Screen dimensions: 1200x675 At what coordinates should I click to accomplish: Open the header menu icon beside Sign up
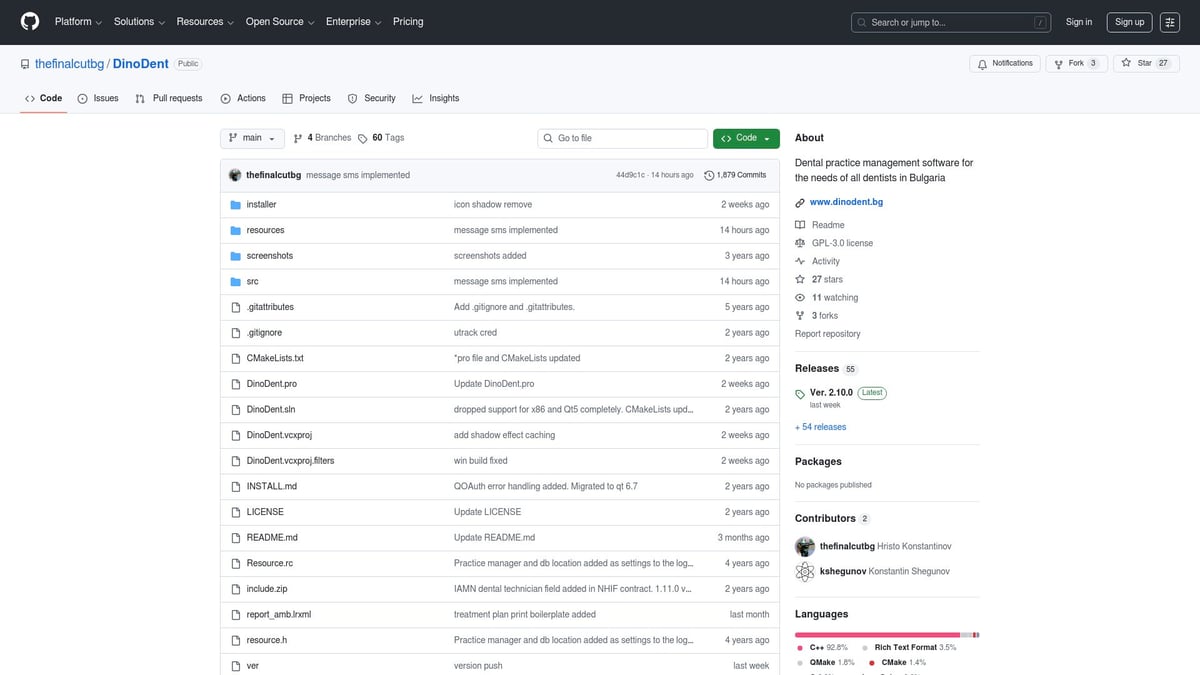pyautogui.click(x=1170, y=22)
